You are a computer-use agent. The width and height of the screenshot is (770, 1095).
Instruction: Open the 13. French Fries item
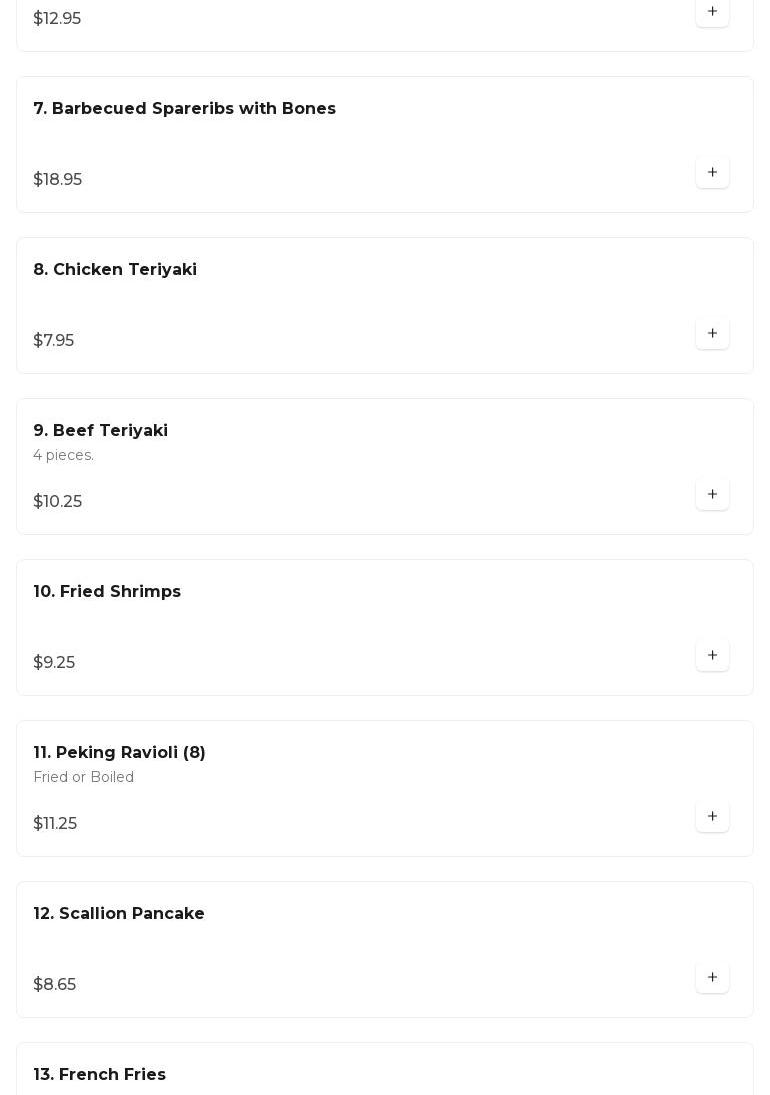(x=100, y=1074)
